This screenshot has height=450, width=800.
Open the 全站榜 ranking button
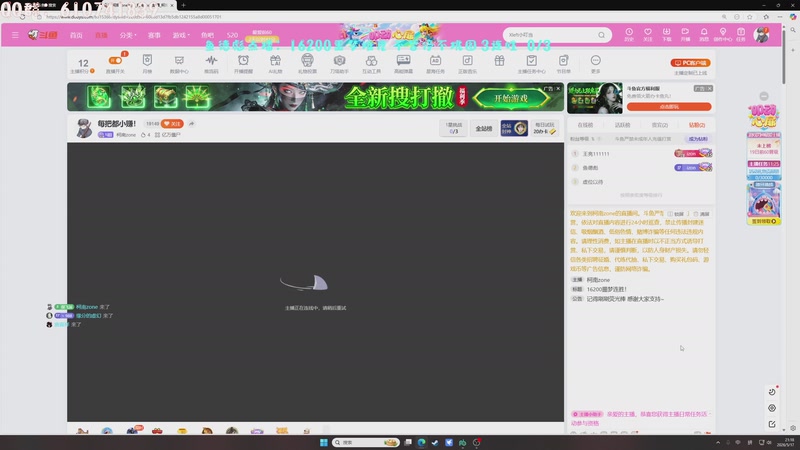pos(484,129)
